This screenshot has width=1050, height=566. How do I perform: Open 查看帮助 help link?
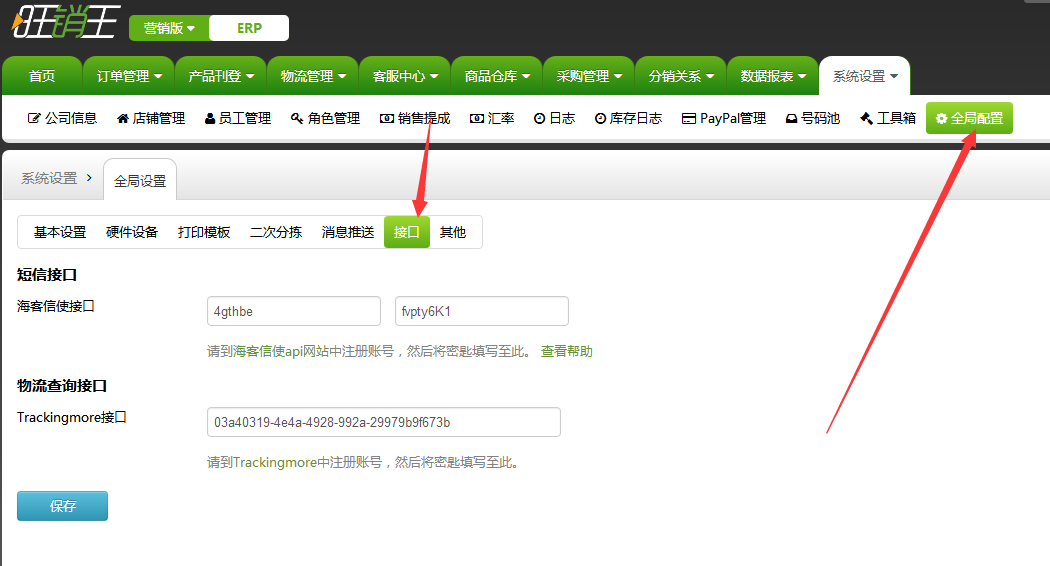[x=567, y=352]
